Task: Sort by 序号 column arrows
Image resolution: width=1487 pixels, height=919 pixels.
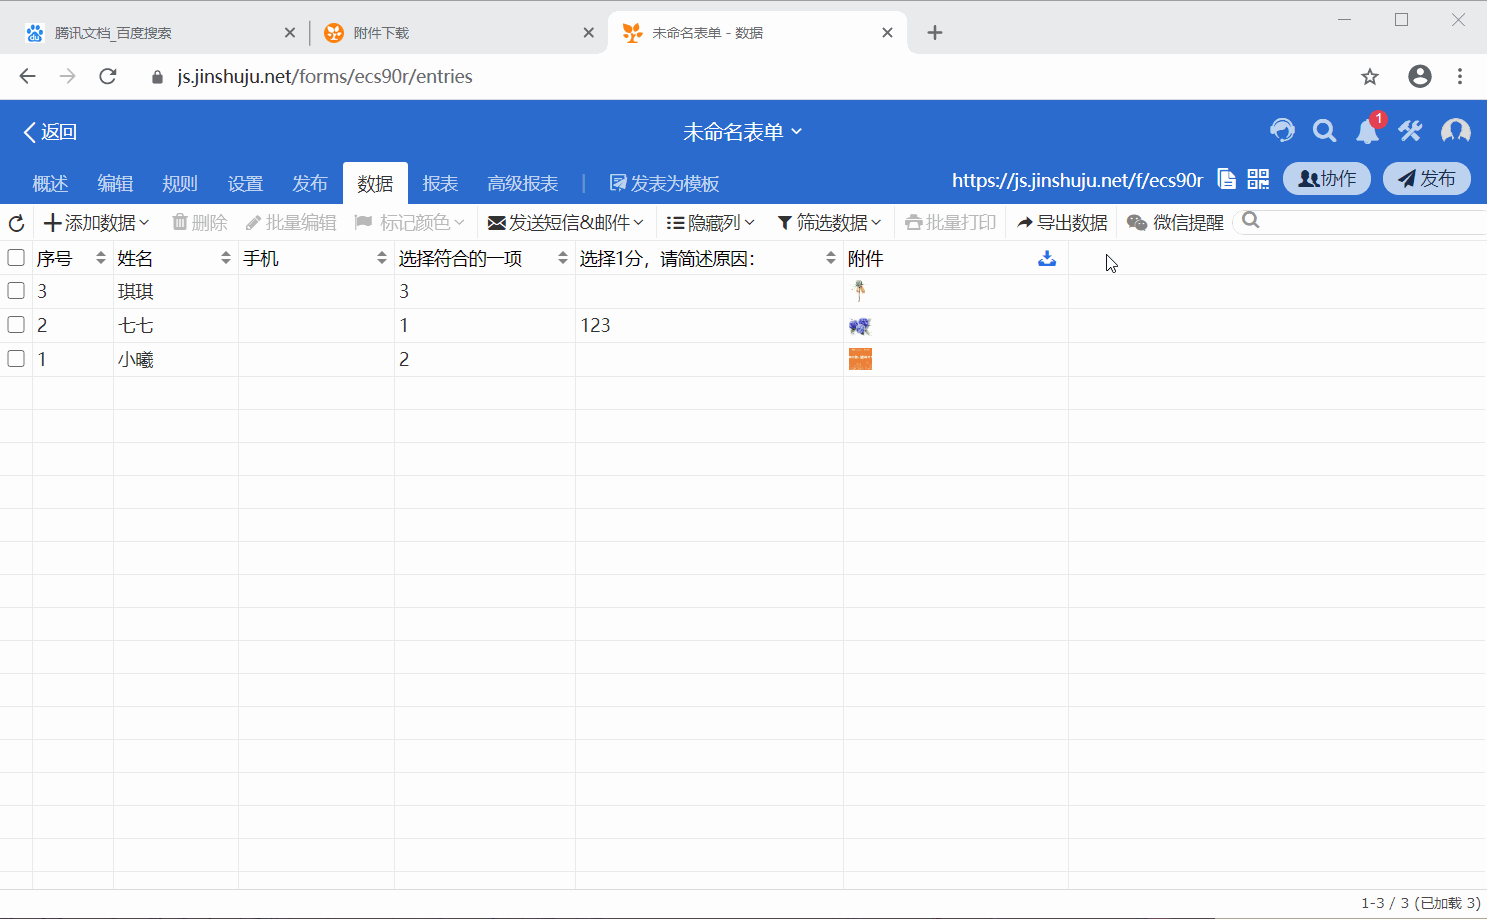Action: tap(101, 258)
